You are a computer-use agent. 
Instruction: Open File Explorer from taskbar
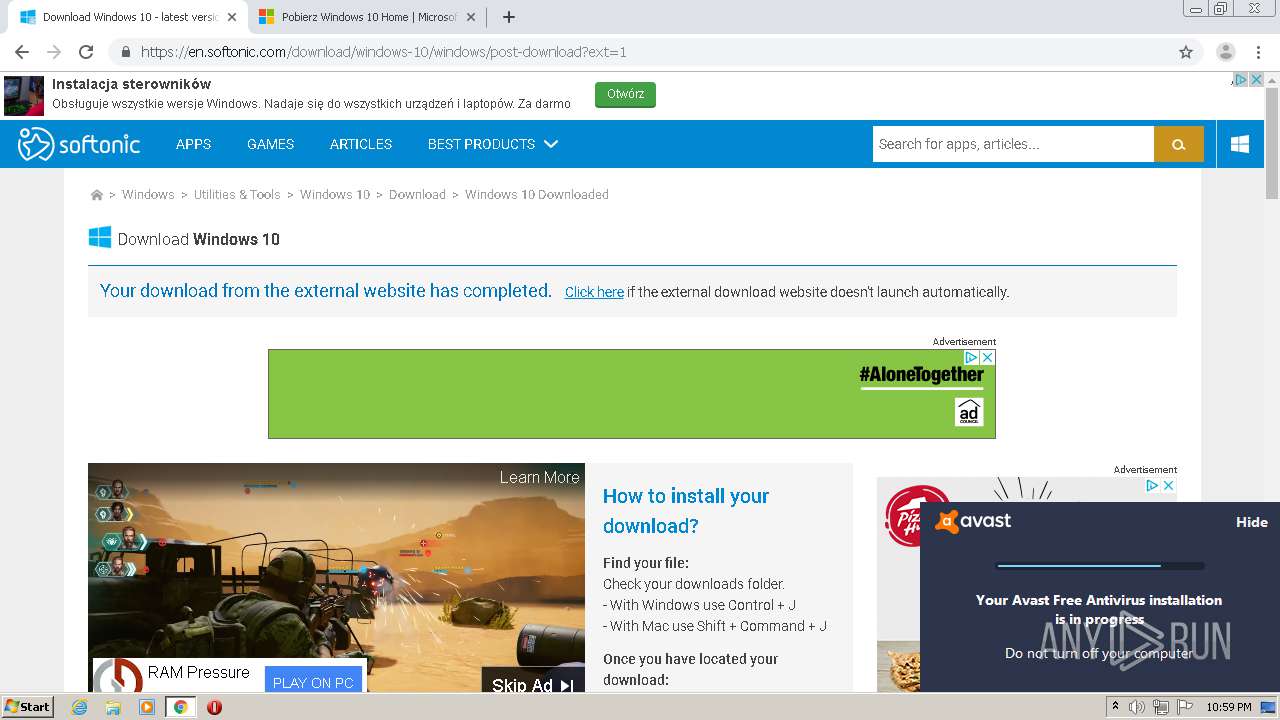coord(113,707)
